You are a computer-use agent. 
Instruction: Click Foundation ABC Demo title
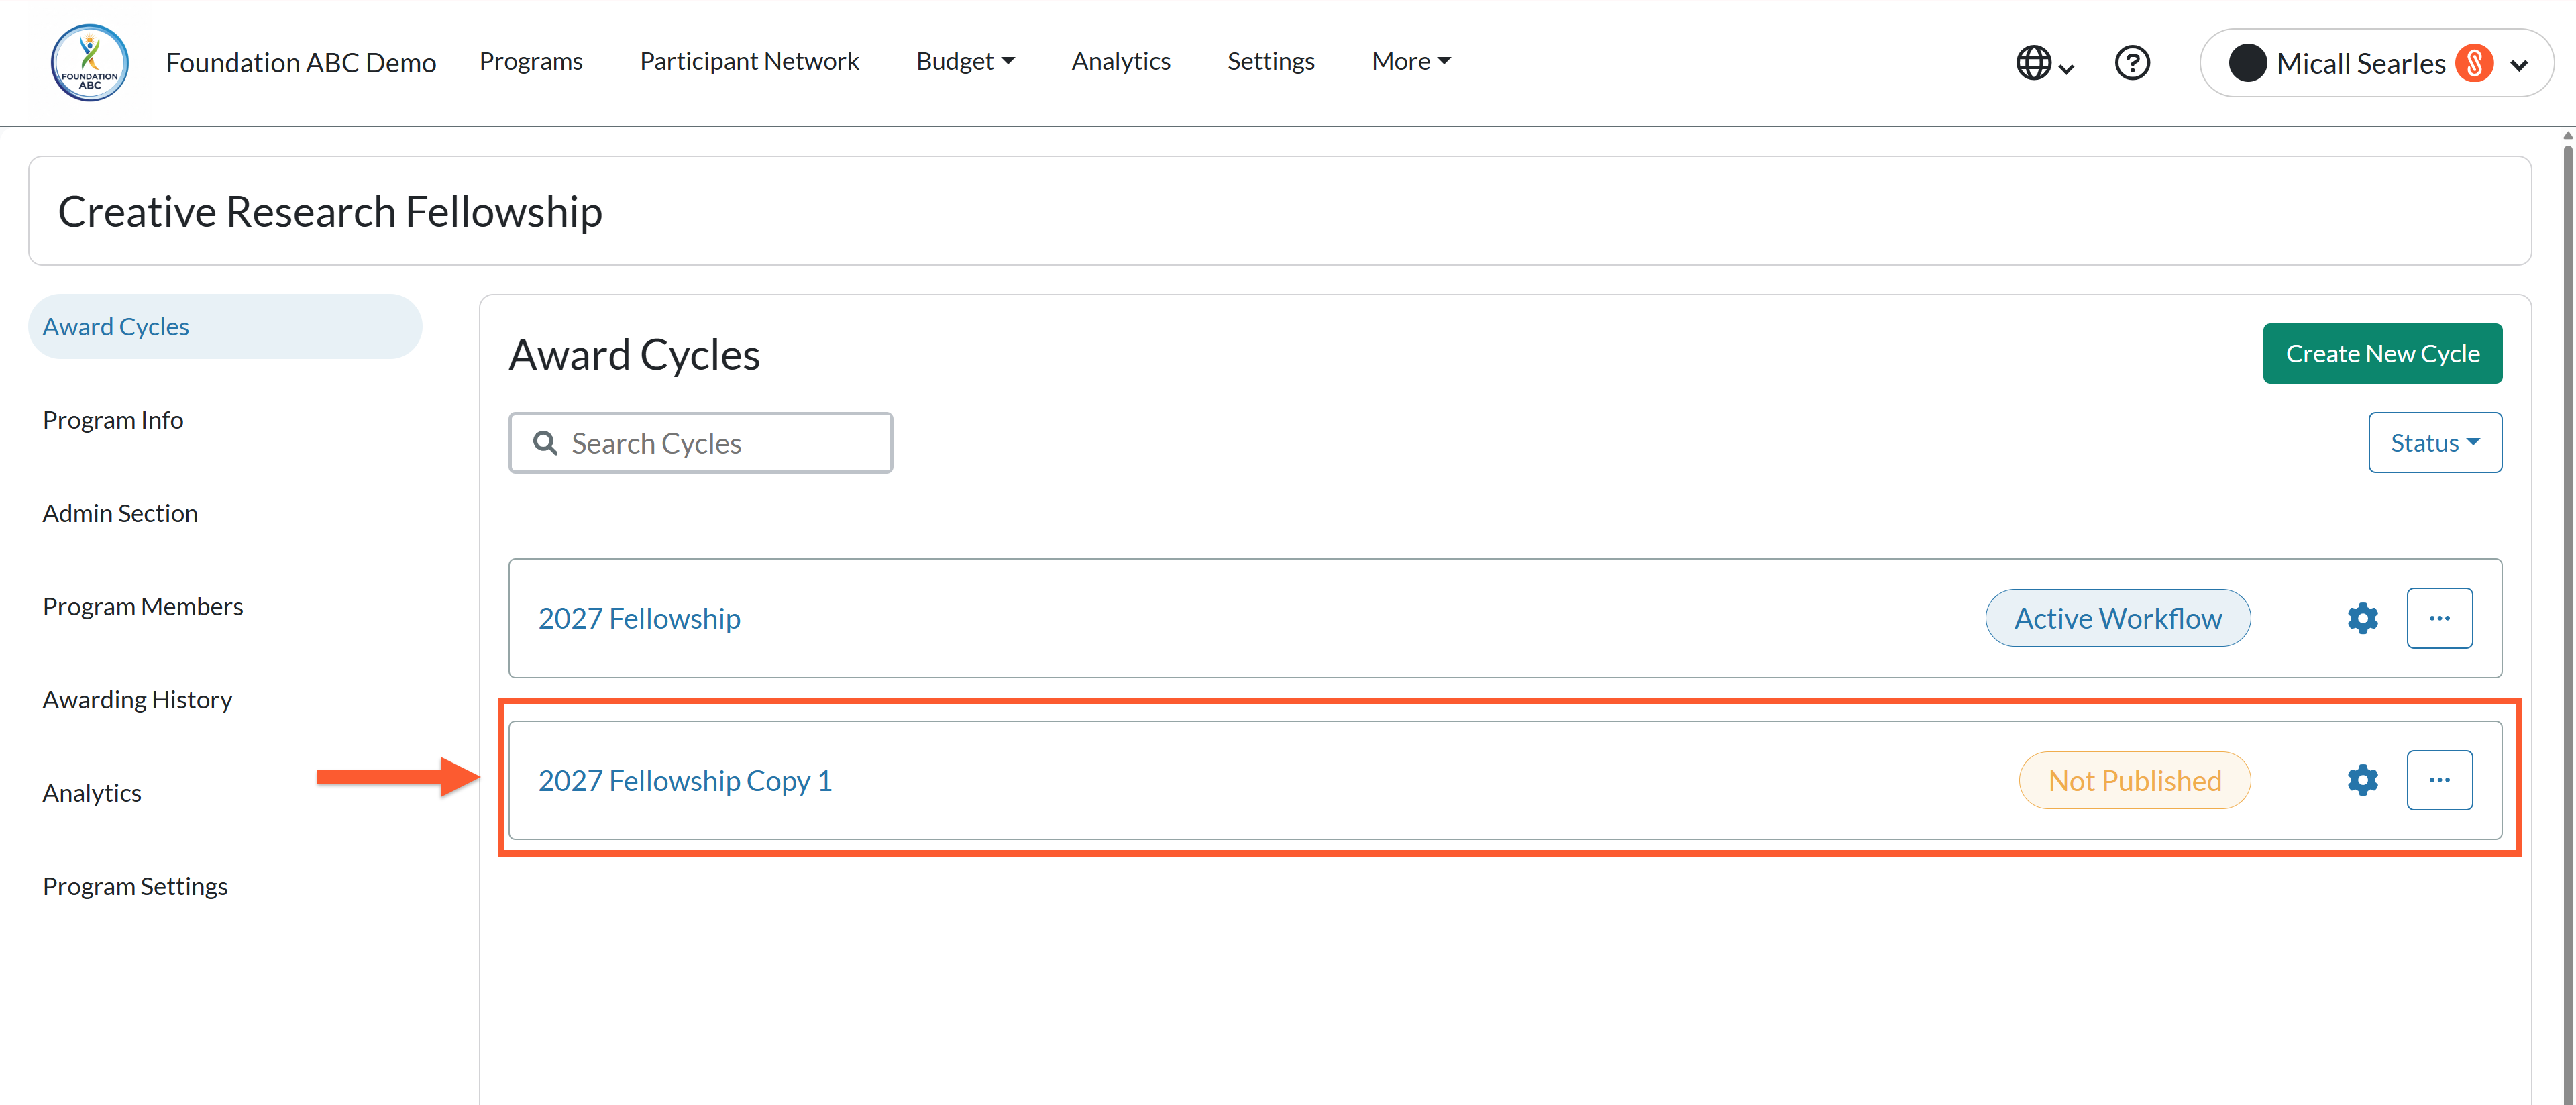[301, 62]
